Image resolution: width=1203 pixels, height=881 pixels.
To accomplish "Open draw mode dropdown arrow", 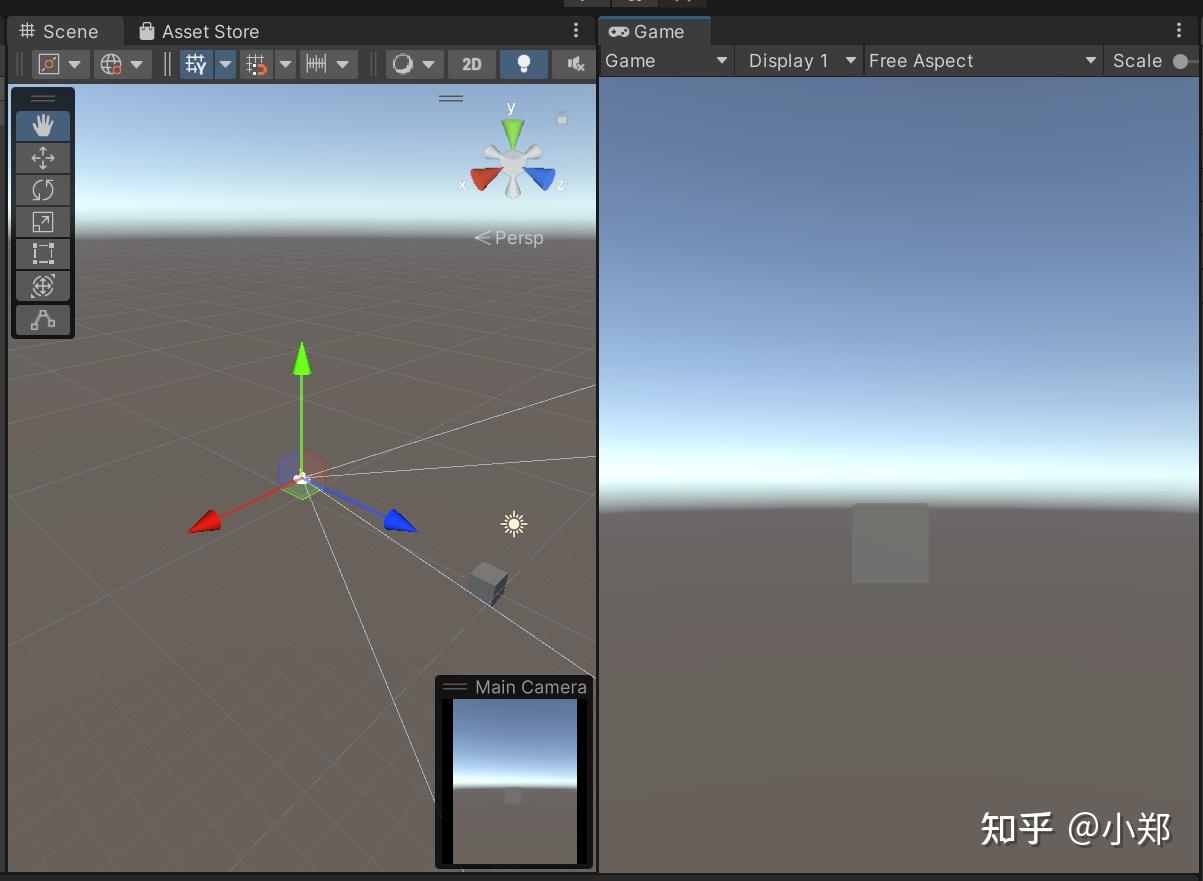I will tap(429, 65).
